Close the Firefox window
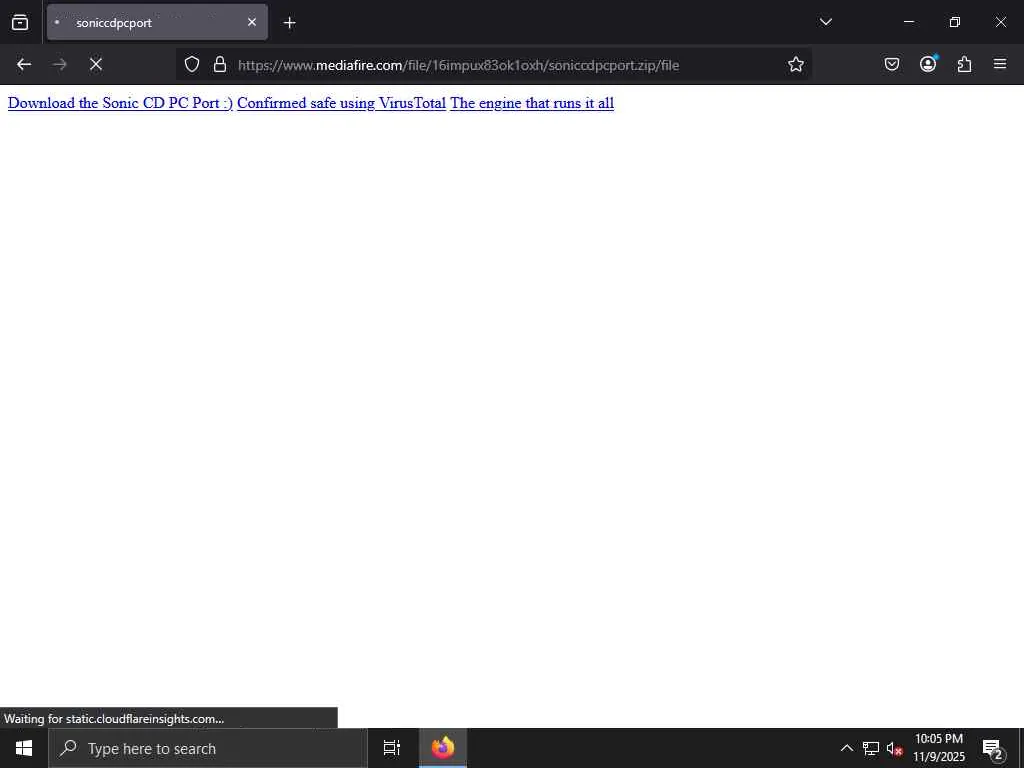1024x768 pixels. (x=1000, y=22)
